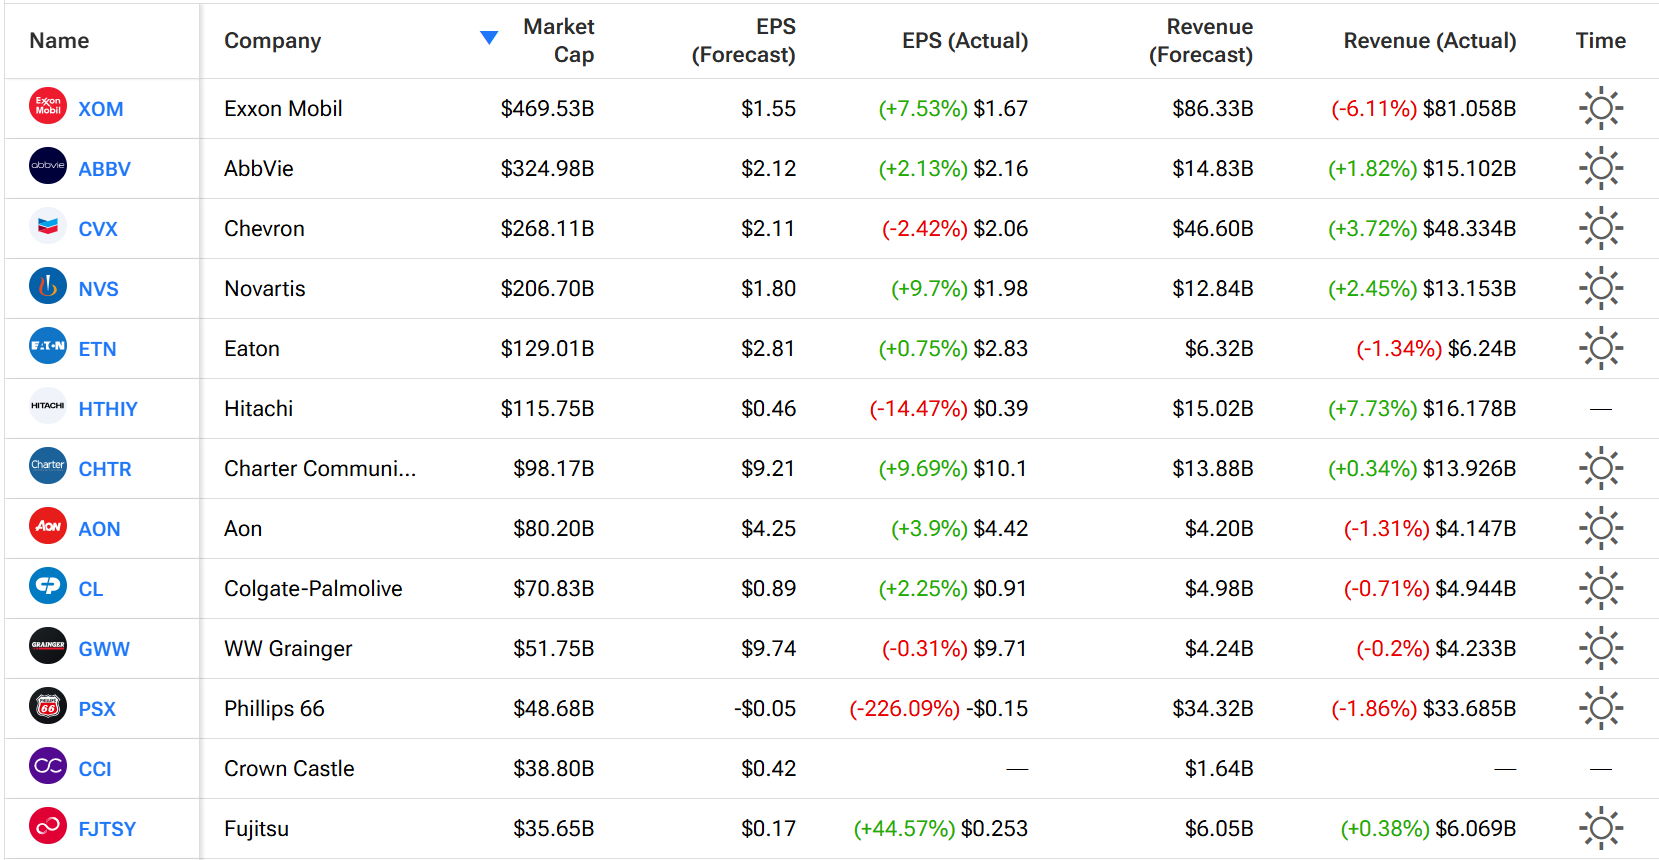Click the sun time icon for Fujitsu
Image resolution: width=1659 pixels, height=860 pixels.
tap(1601, 828)
